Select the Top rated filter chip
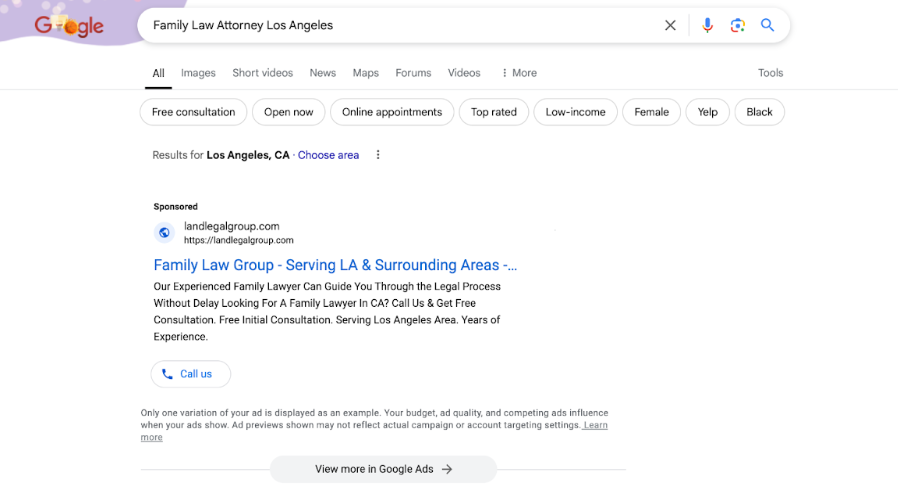898x490 pixels. click(493, 112)
